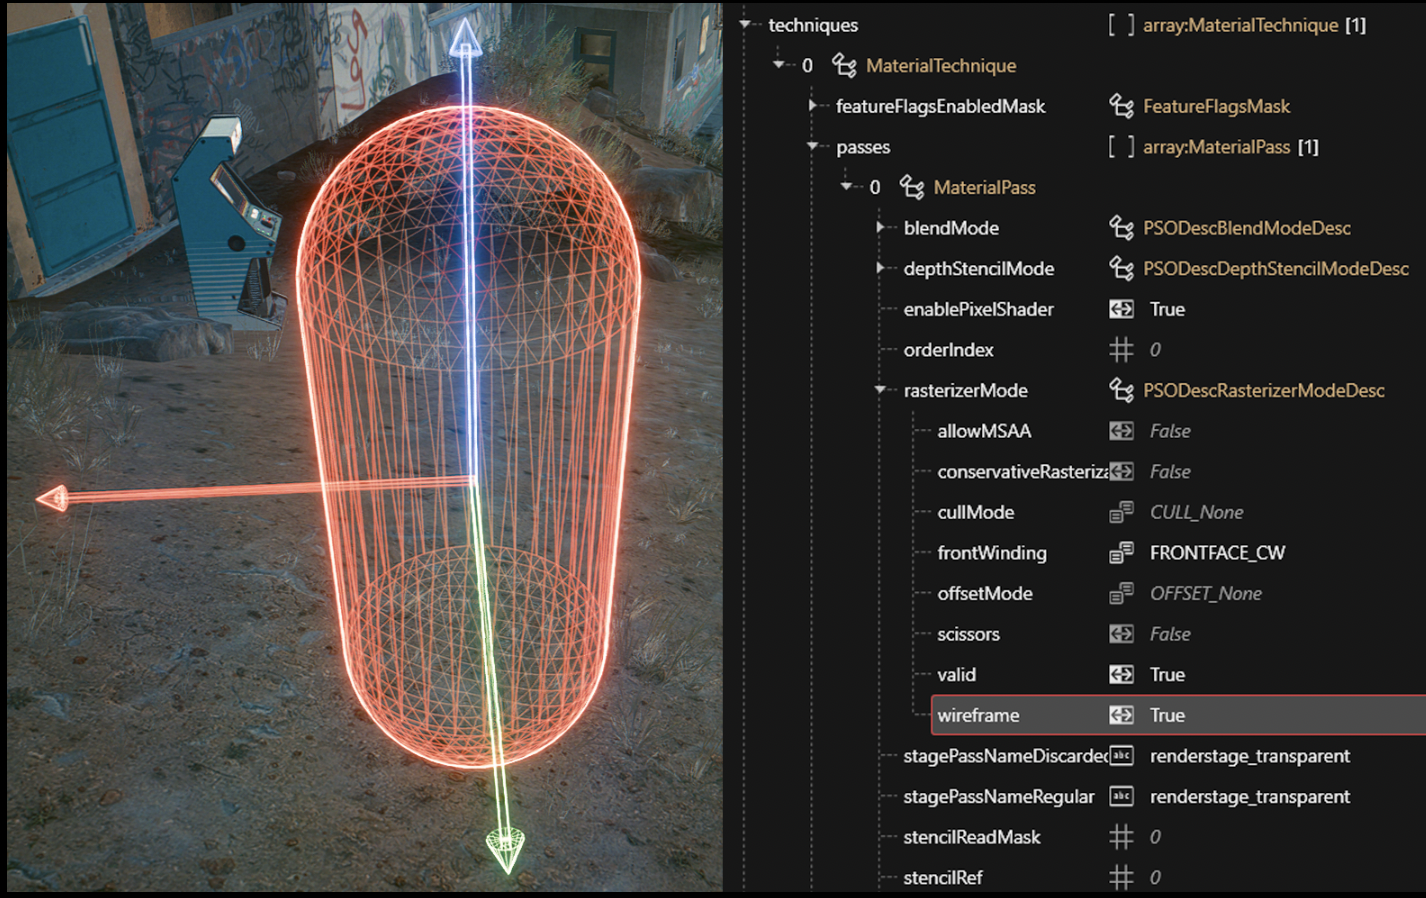Image resolution: width=1426 pixels, height=898 pixels.
Task: Toggle the allowMSAA boolean value False
Action: (1169, 431)
